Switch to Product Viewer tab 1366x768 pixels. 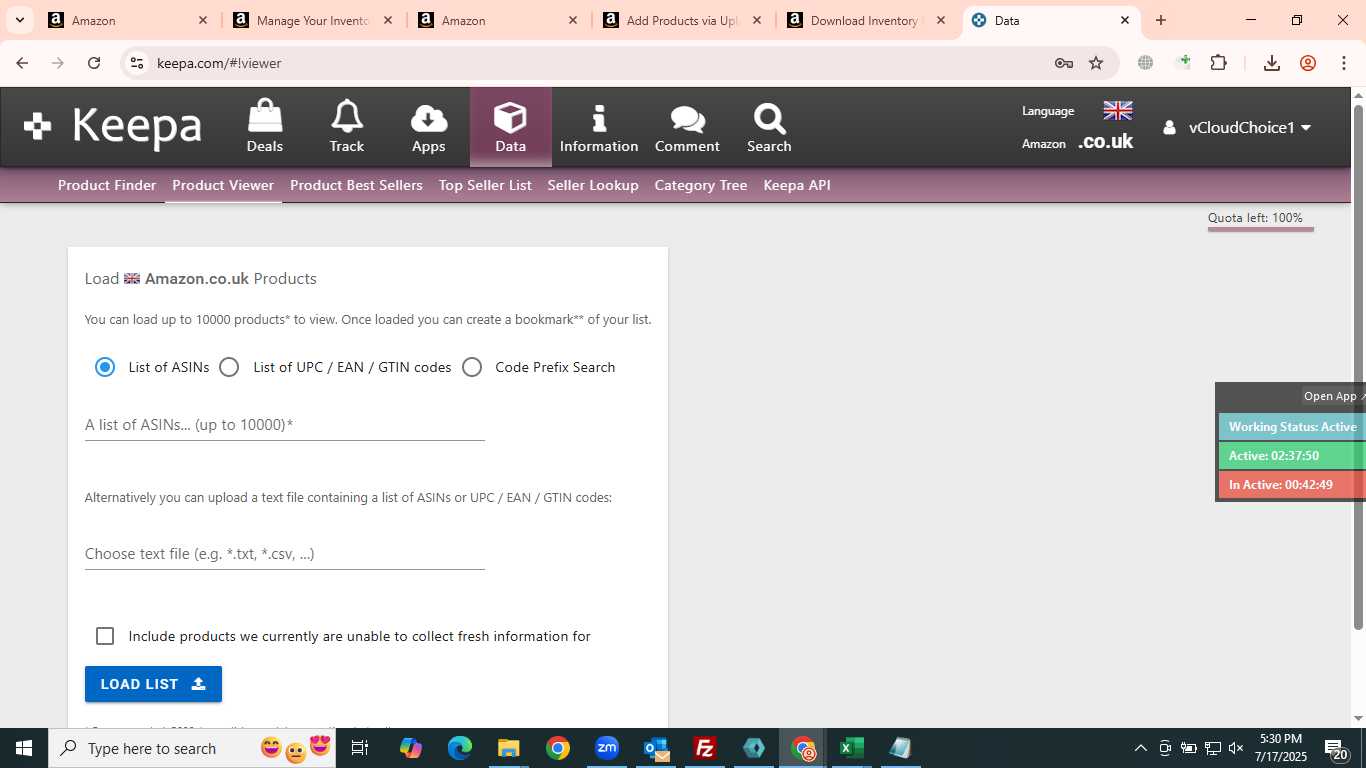tap(223, 185)
